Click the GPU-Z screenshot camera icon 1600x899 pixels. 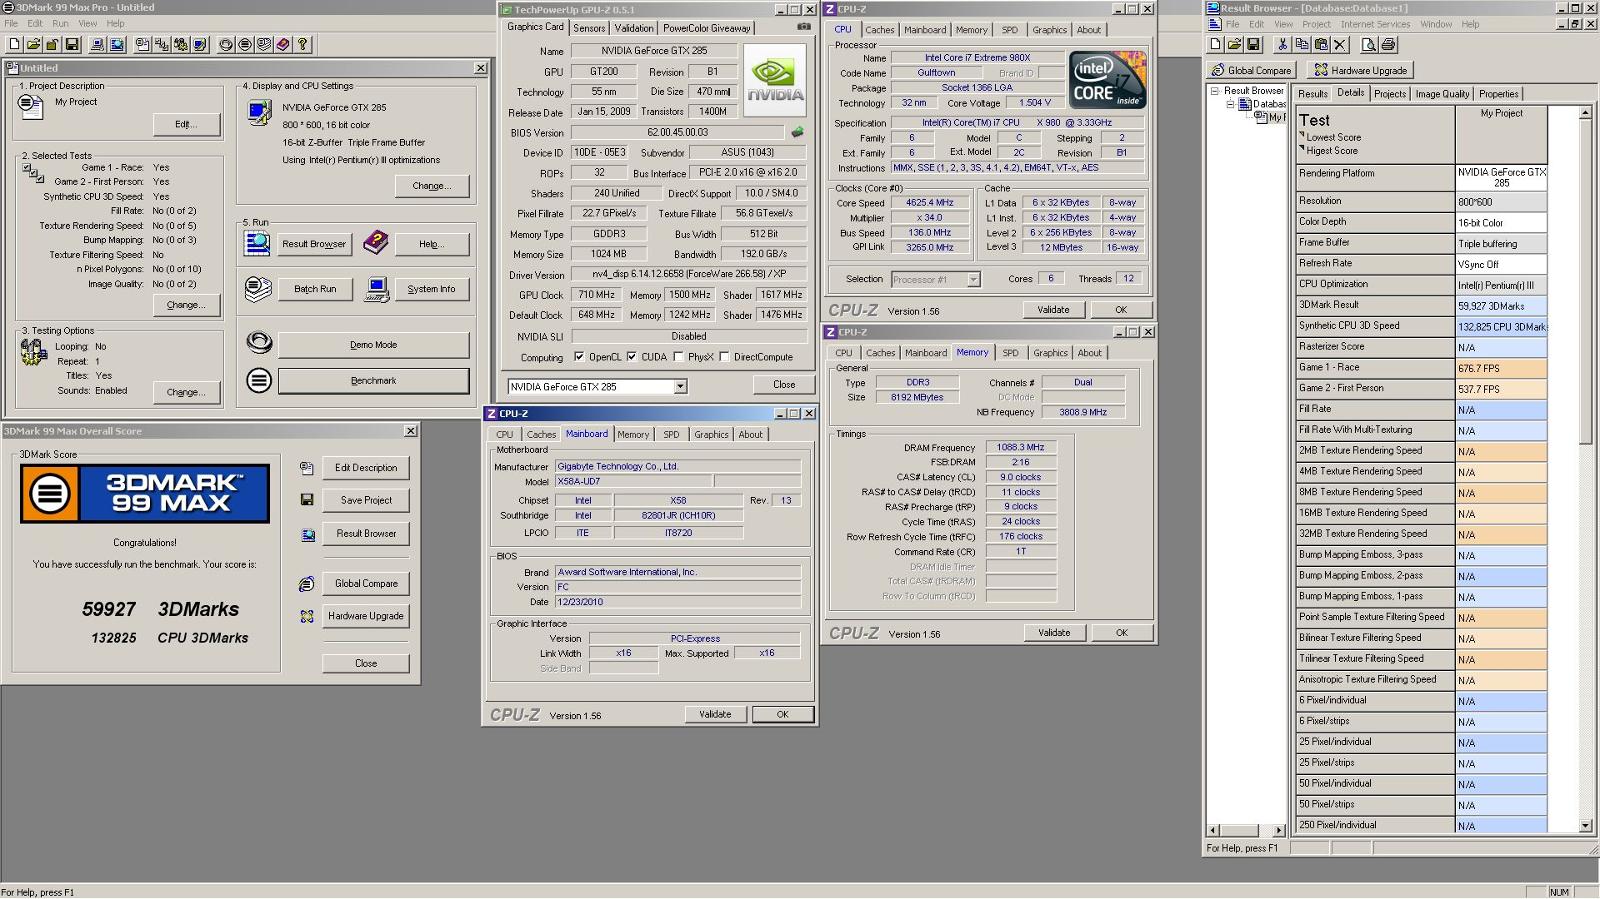803,27
